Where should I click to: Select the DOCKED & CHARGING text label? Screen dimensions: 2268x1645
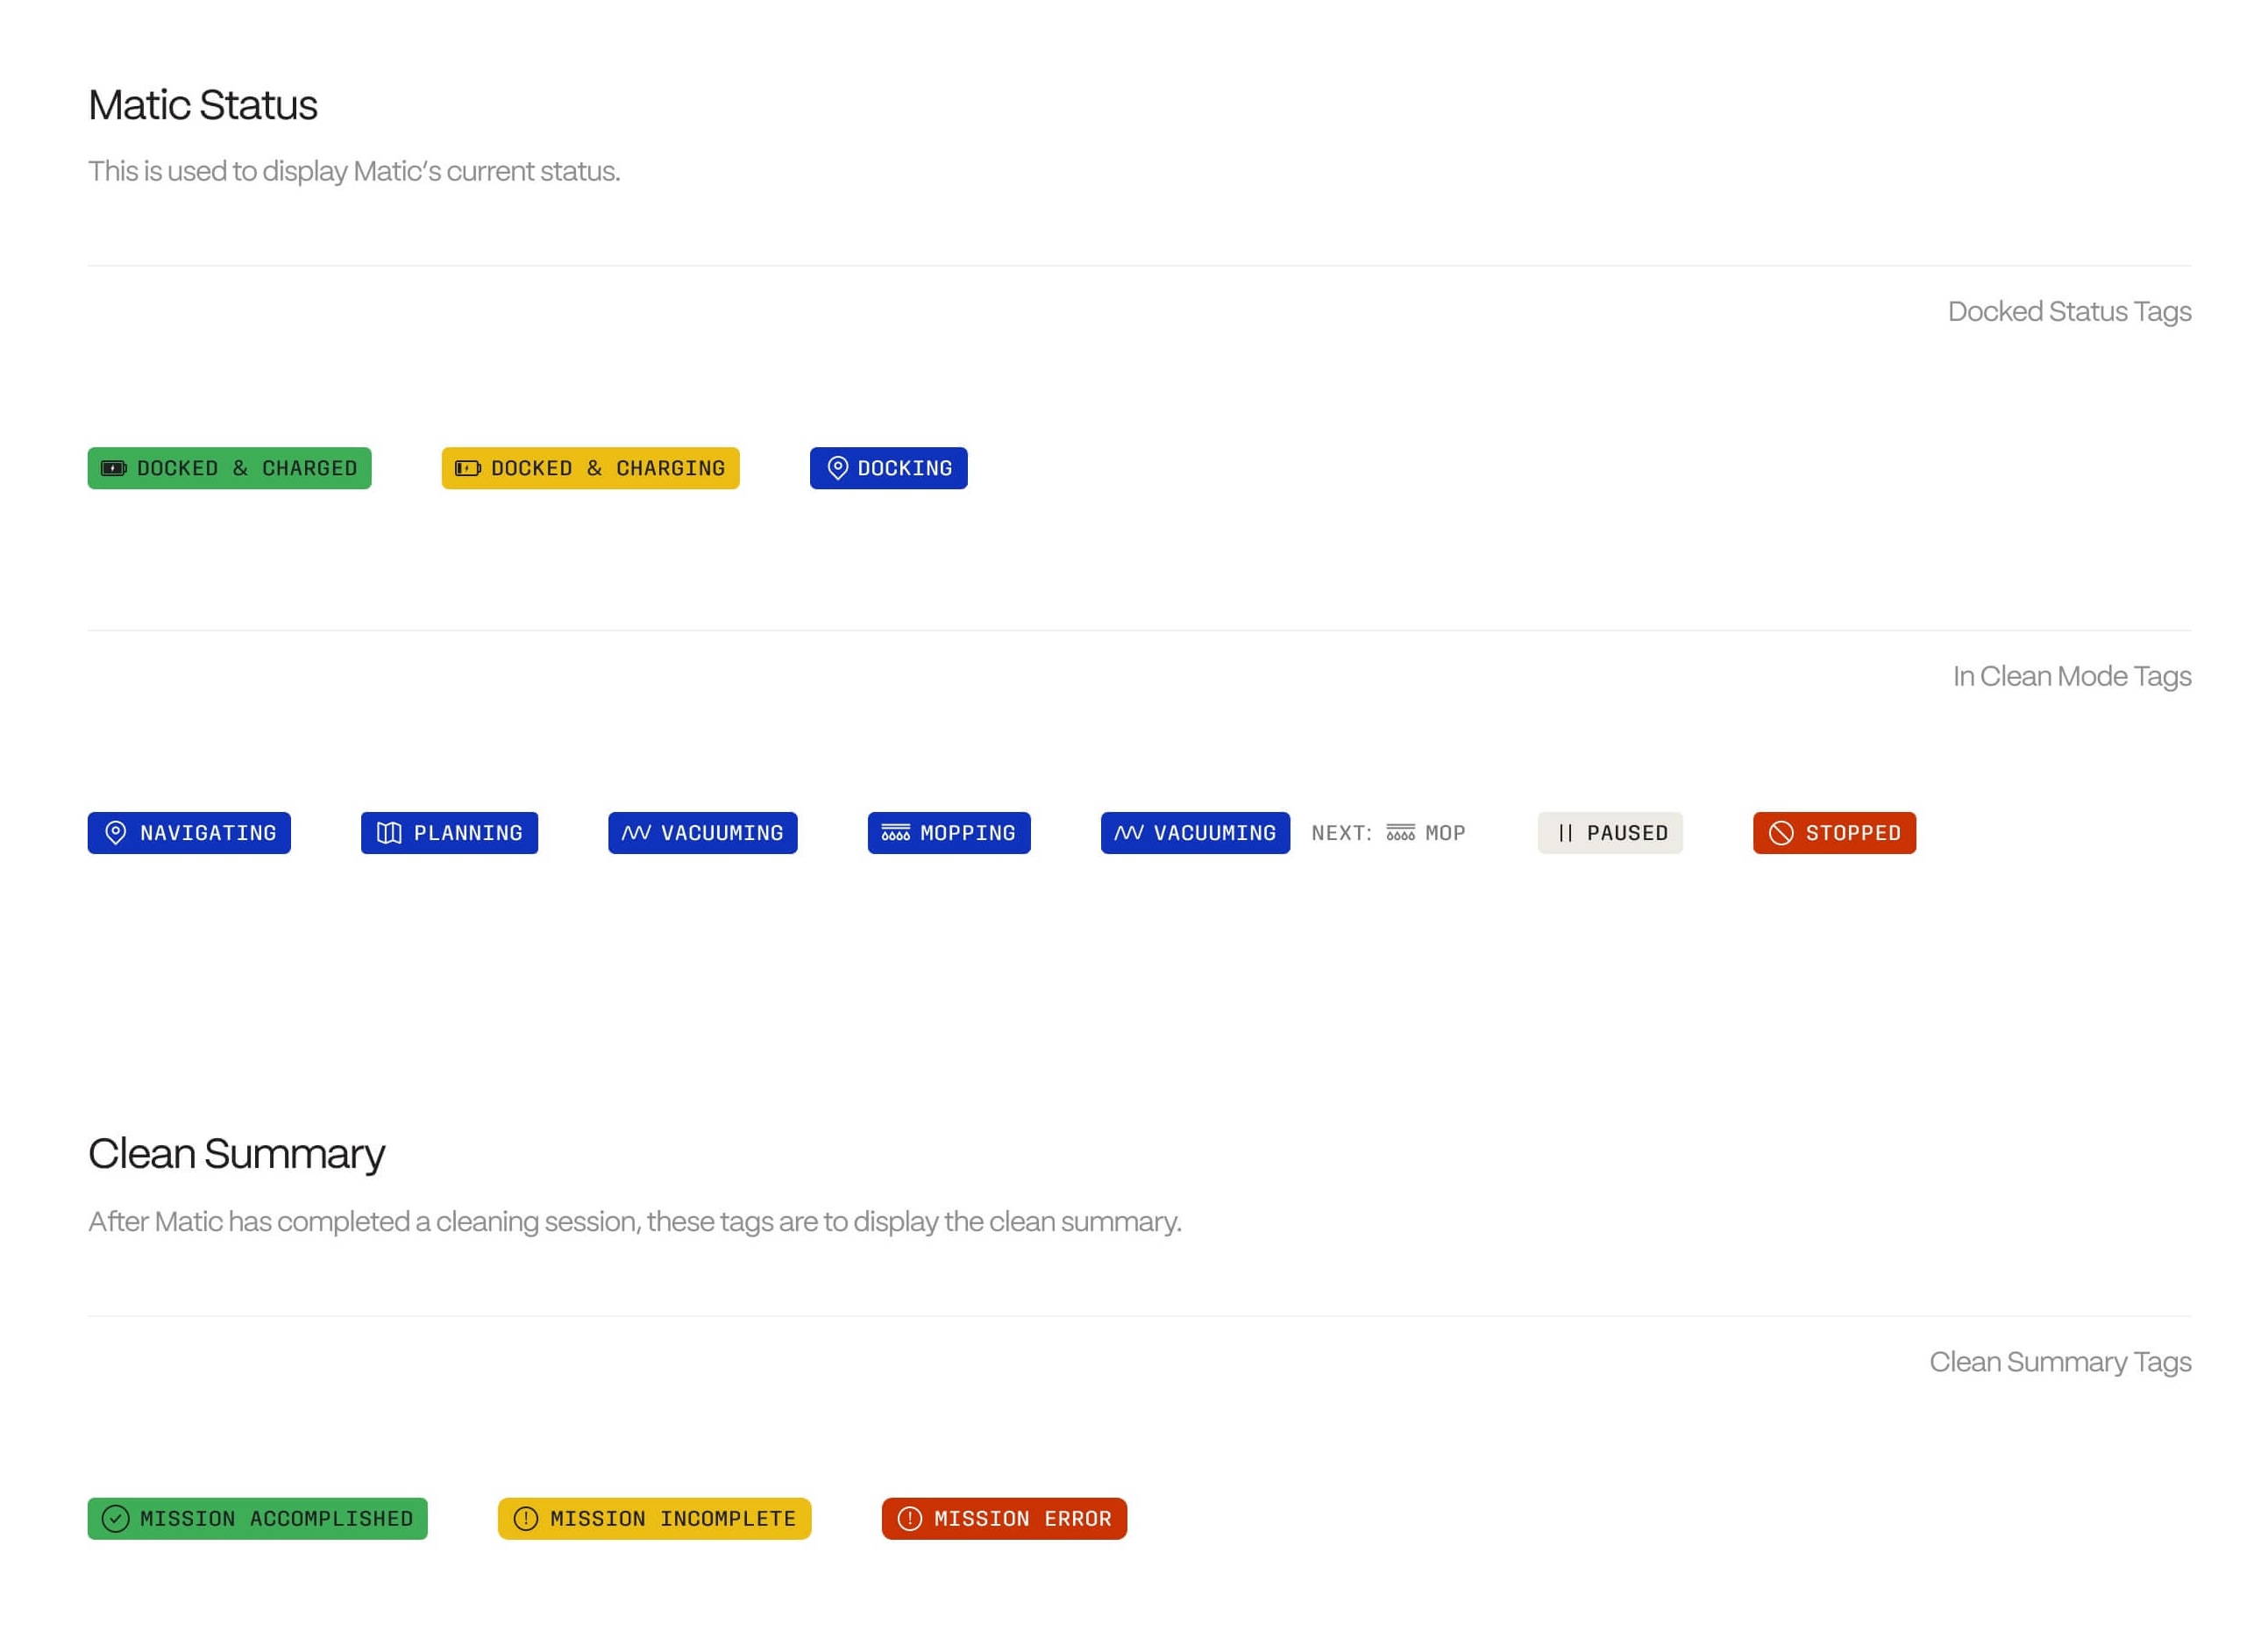tap(608, 468)
